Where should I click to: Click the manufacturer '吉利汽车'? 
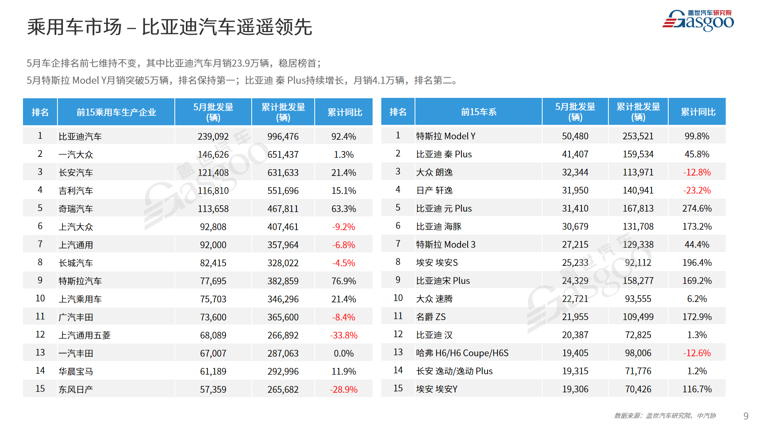point(76,191)
